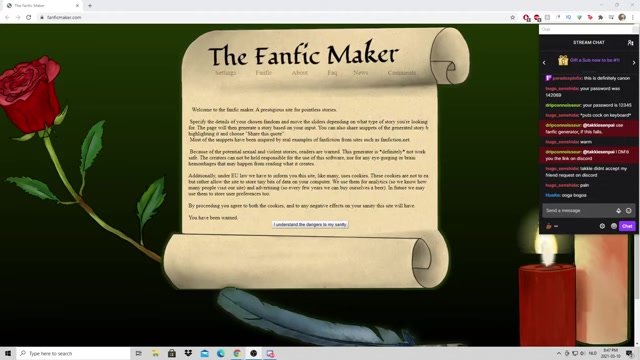Open Microsoft Store from the taskbar
This screenshot has height=360, width=640.
coord(172,353)
